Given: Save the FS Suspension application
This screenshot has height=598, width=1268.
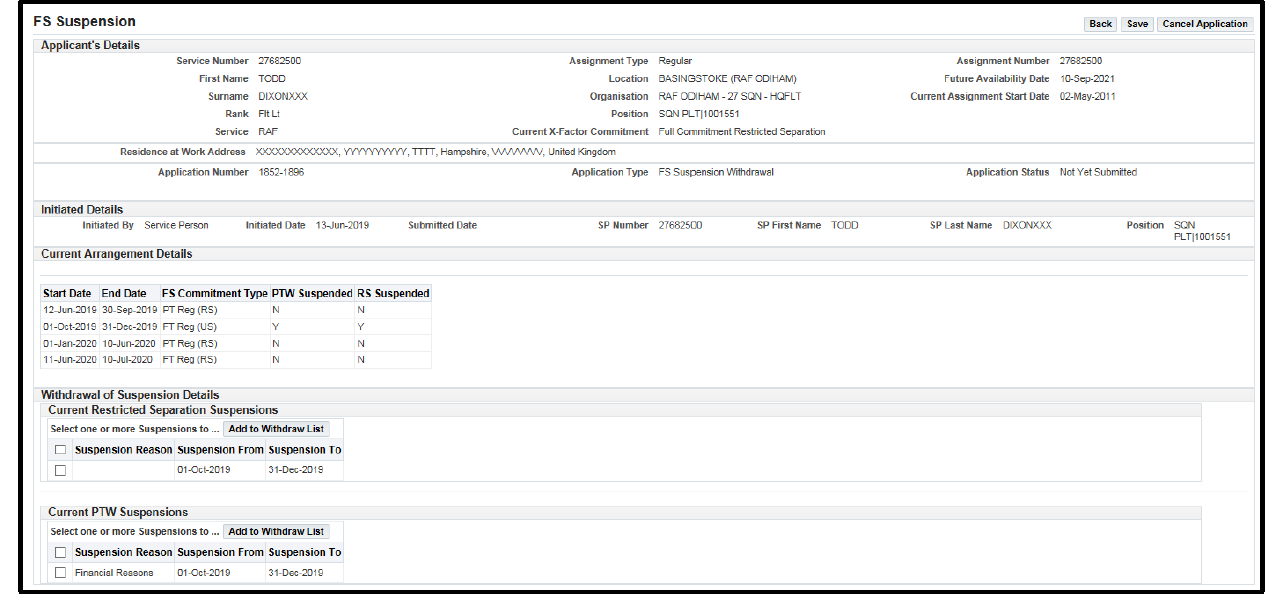Looking at the screenshot, I should (1137, 24).
